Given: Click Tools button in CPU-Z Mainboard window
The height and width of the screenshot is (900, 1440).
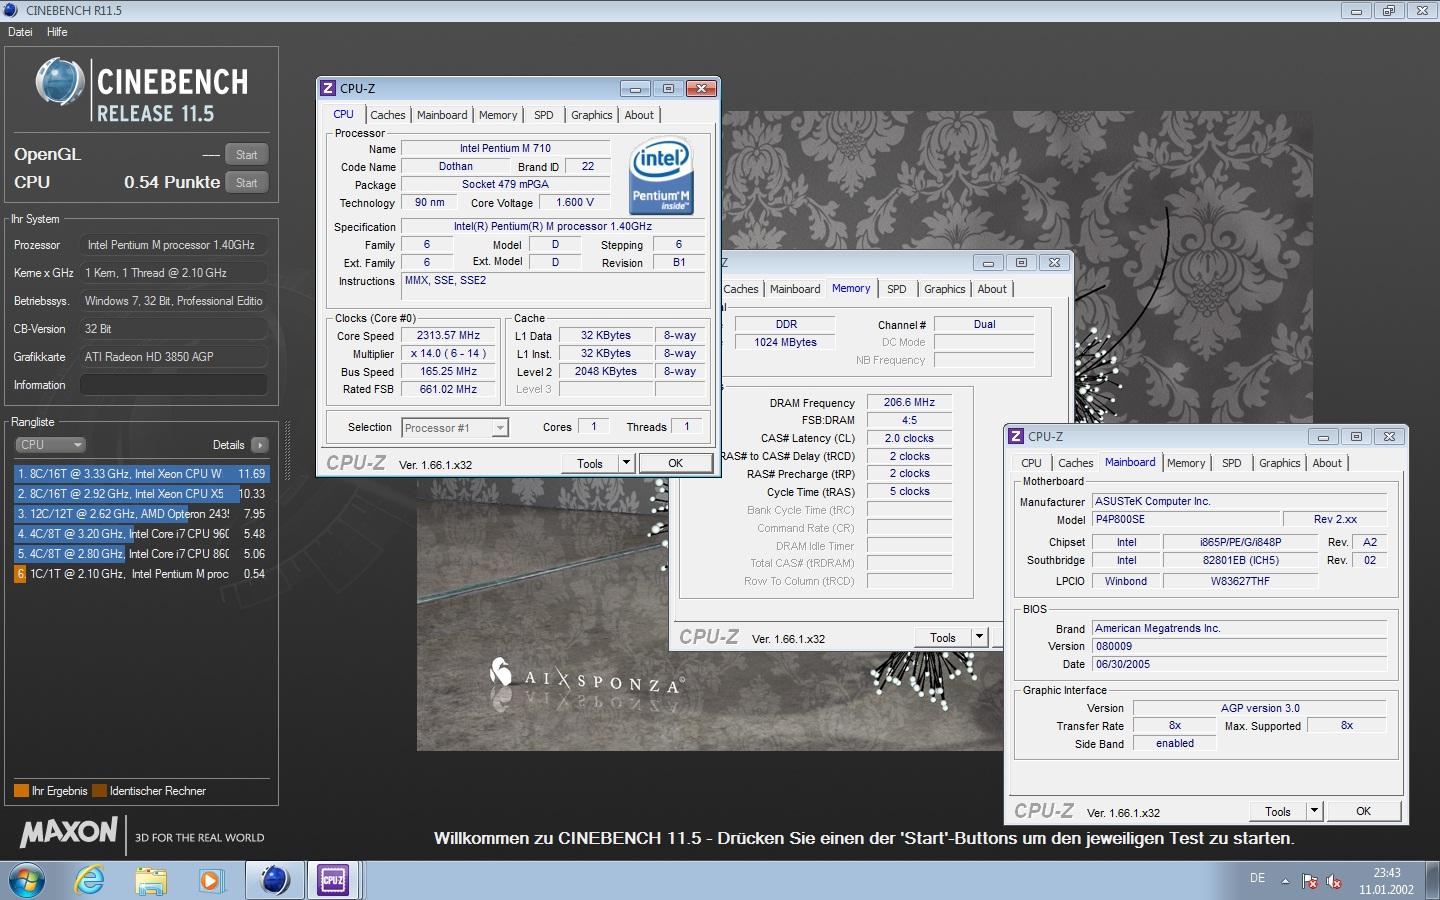Looking at the screenshot, I should pos(1278,811).
